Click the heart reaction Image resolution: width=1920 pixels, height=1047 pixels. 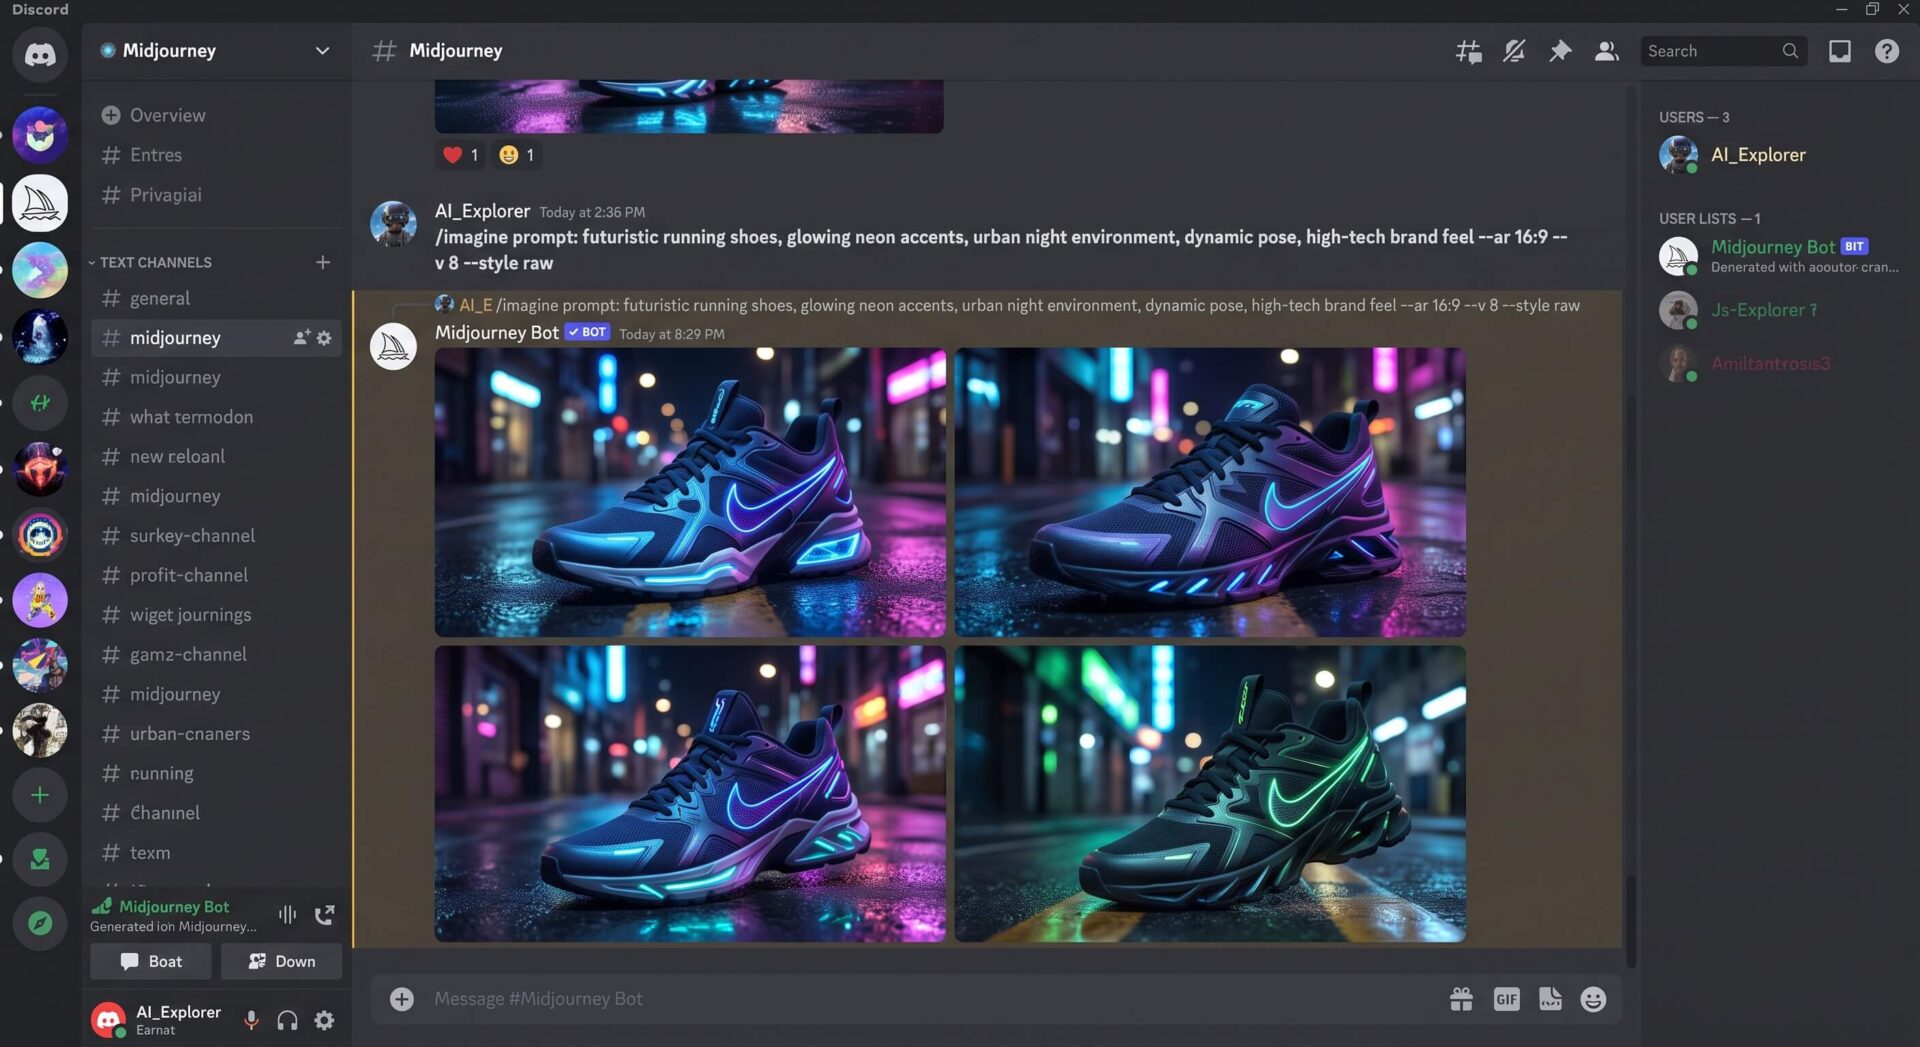(460, 155)
